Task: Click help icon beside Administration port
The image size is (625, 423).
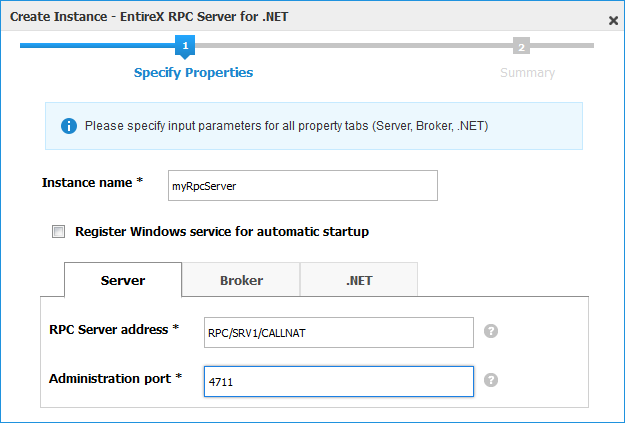Action: (491, 380)
